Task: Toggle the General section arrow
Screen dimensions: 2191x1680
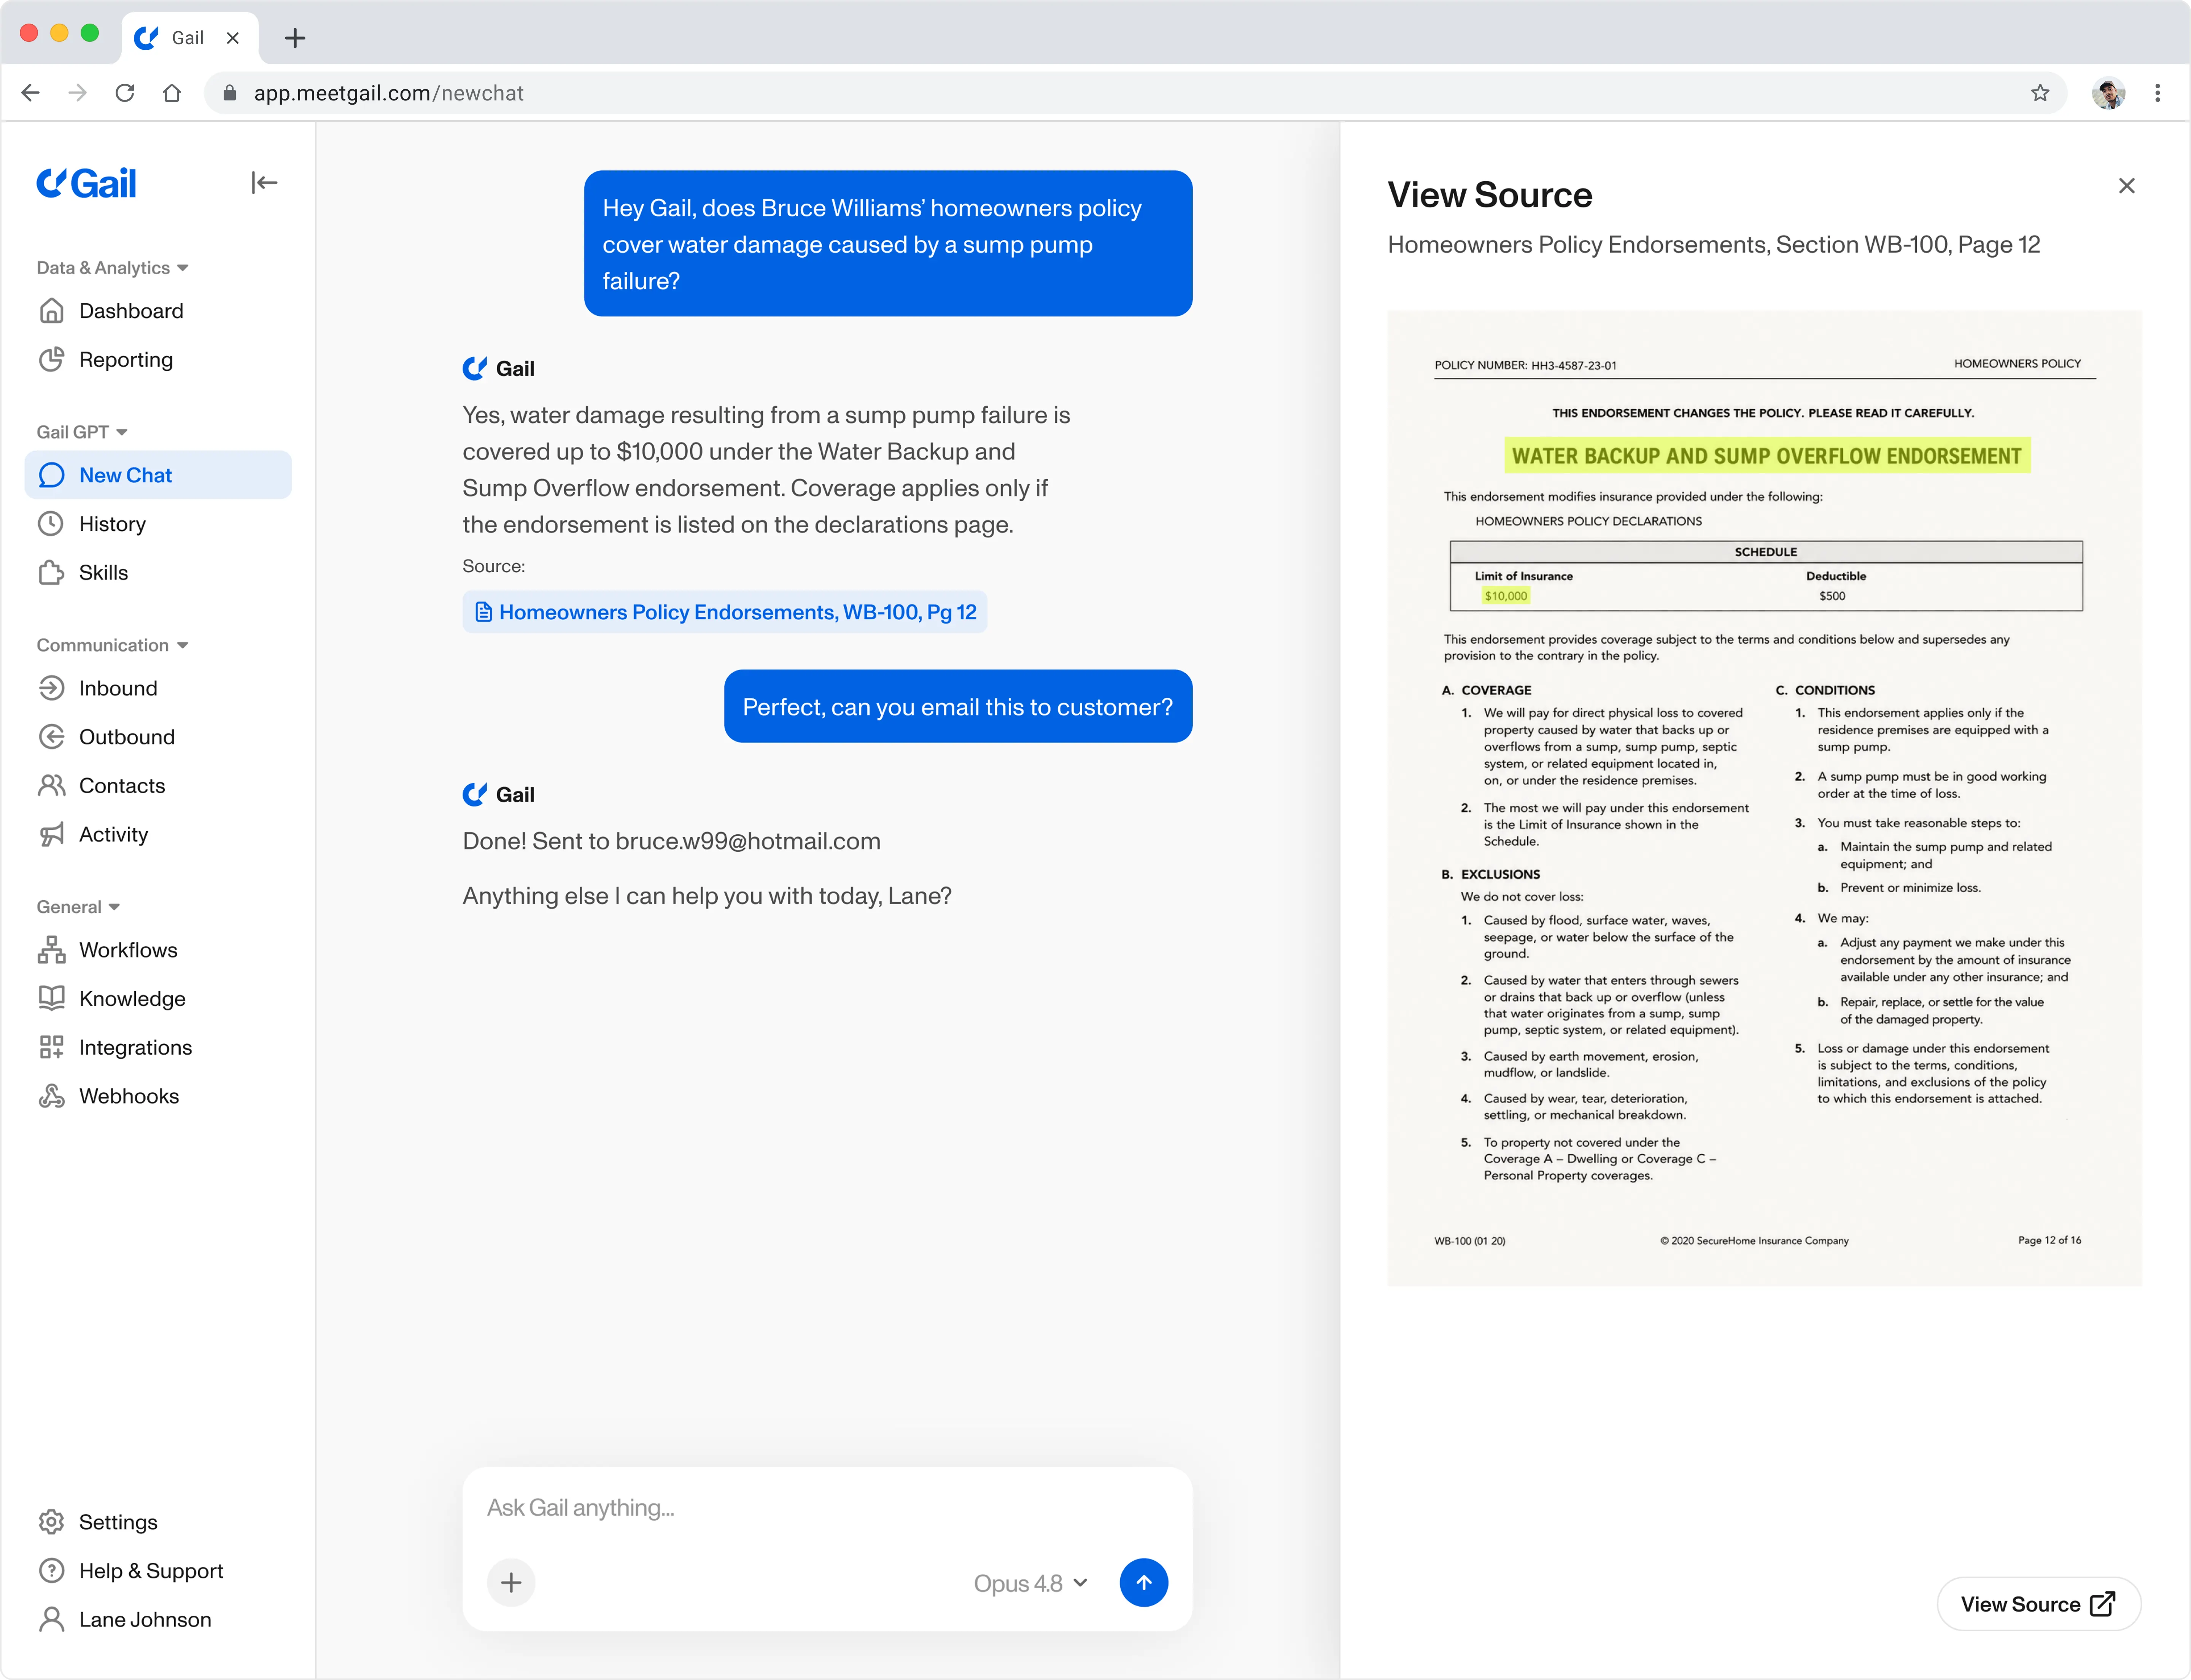Action: click(x=114, y=907)
